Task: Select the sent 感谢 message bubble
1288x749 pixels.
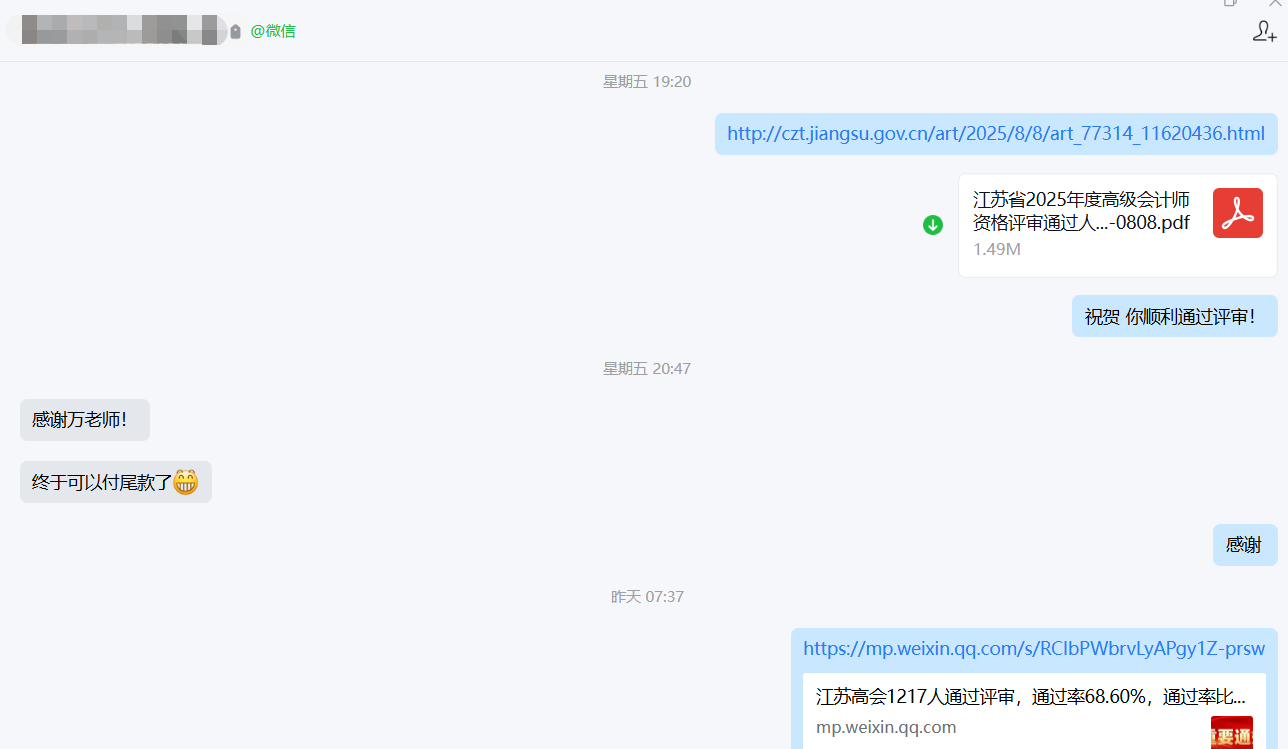Action: pos(1244,545)
